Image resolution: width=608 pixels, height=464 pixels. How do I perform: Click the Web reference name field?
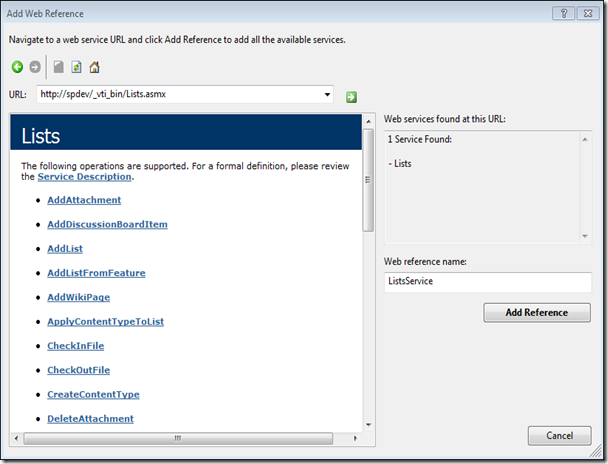pos(488,282)
